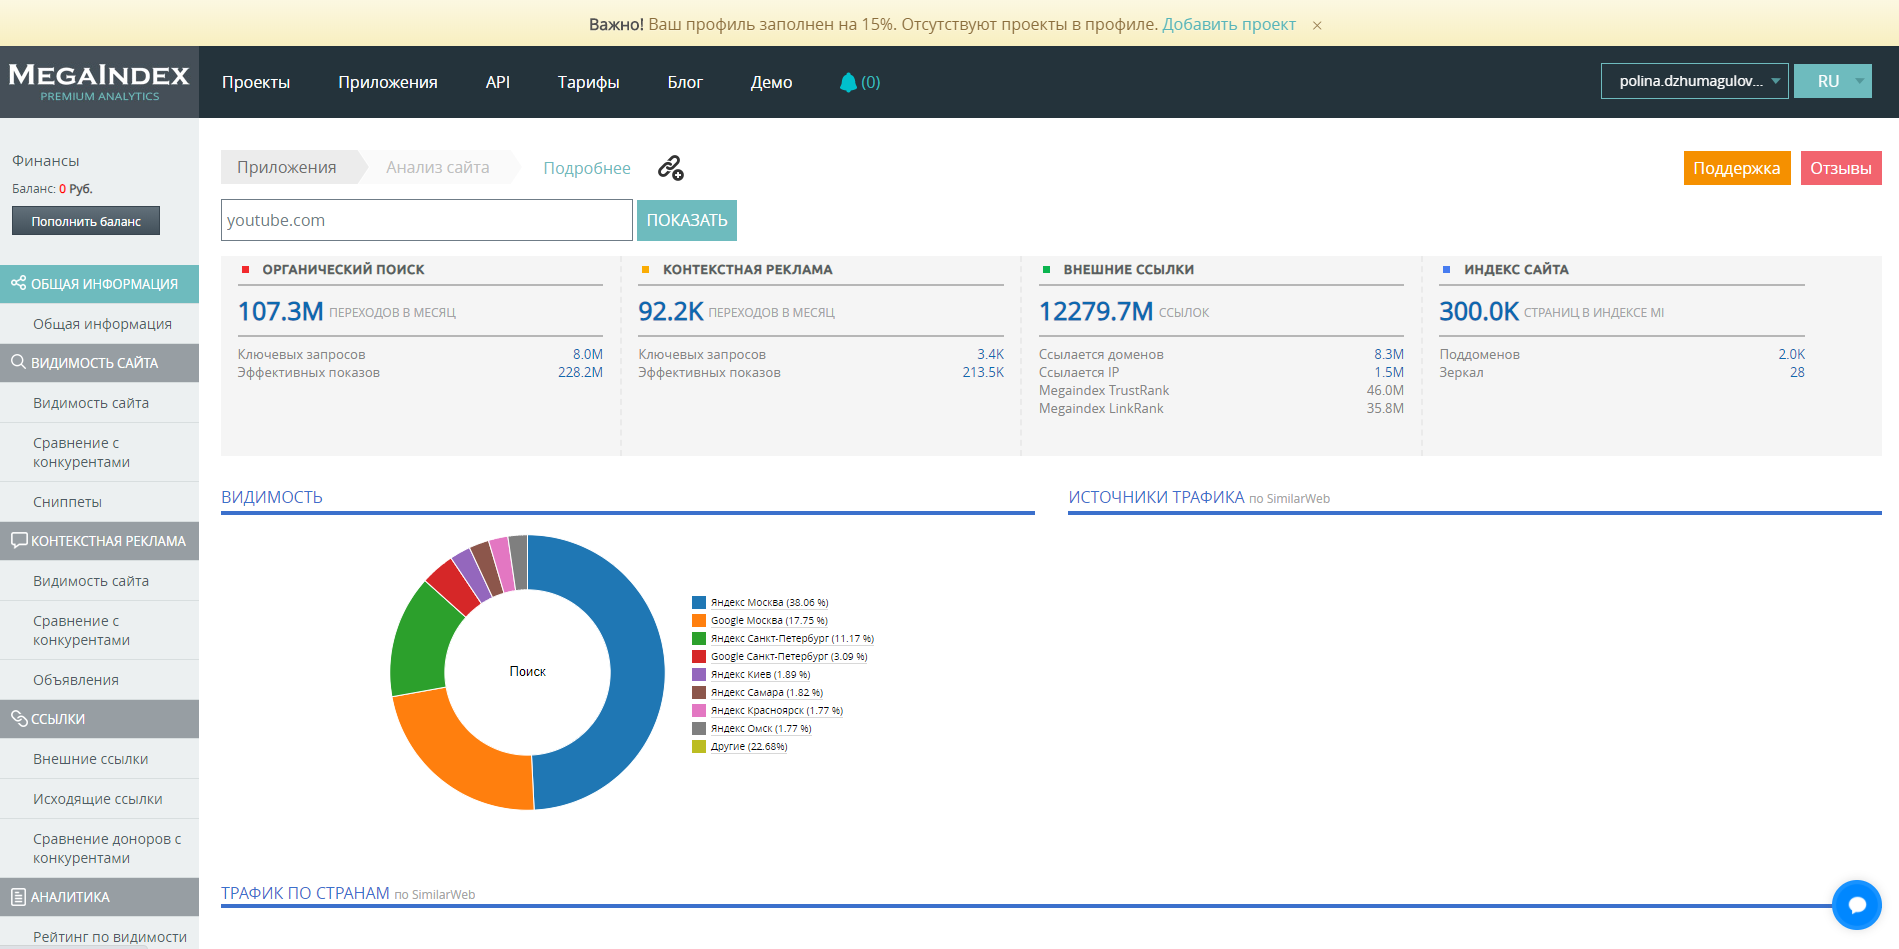The width and height of the screenshot is (1899, 949).
Task: Open the user account dropdown
Action: tap(1694, 81)
